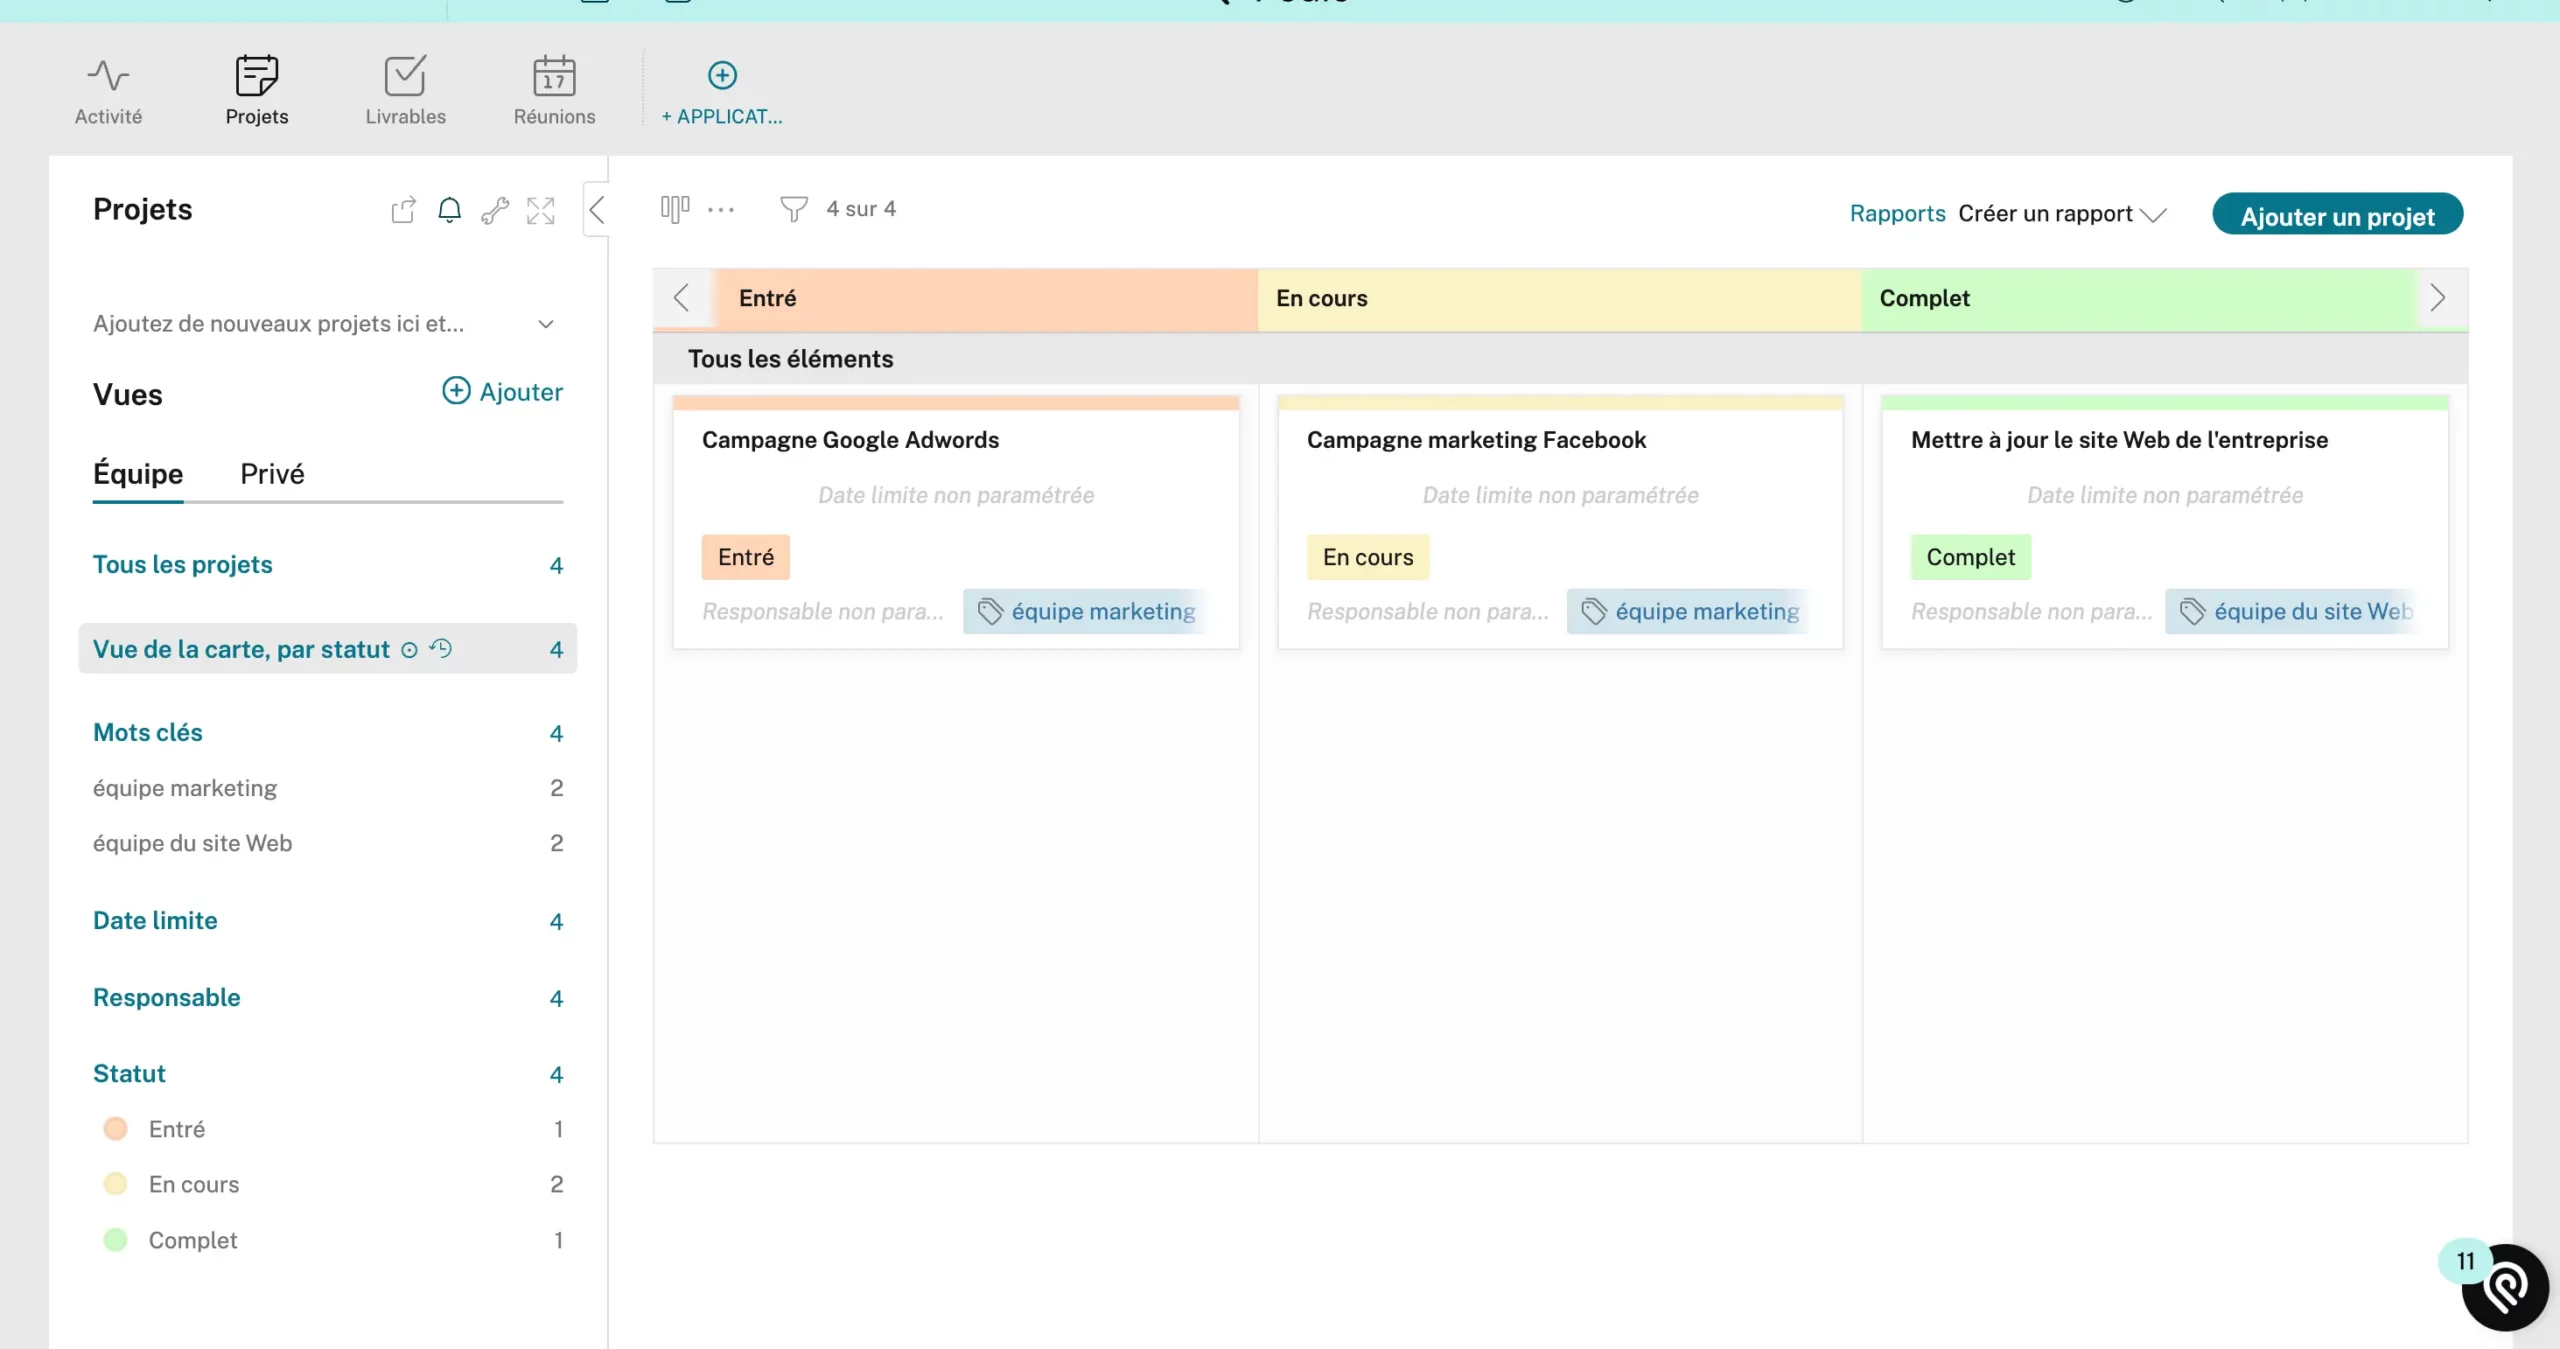Open the three-dot more options menu
The image size is (2560, 1349).
721,210
